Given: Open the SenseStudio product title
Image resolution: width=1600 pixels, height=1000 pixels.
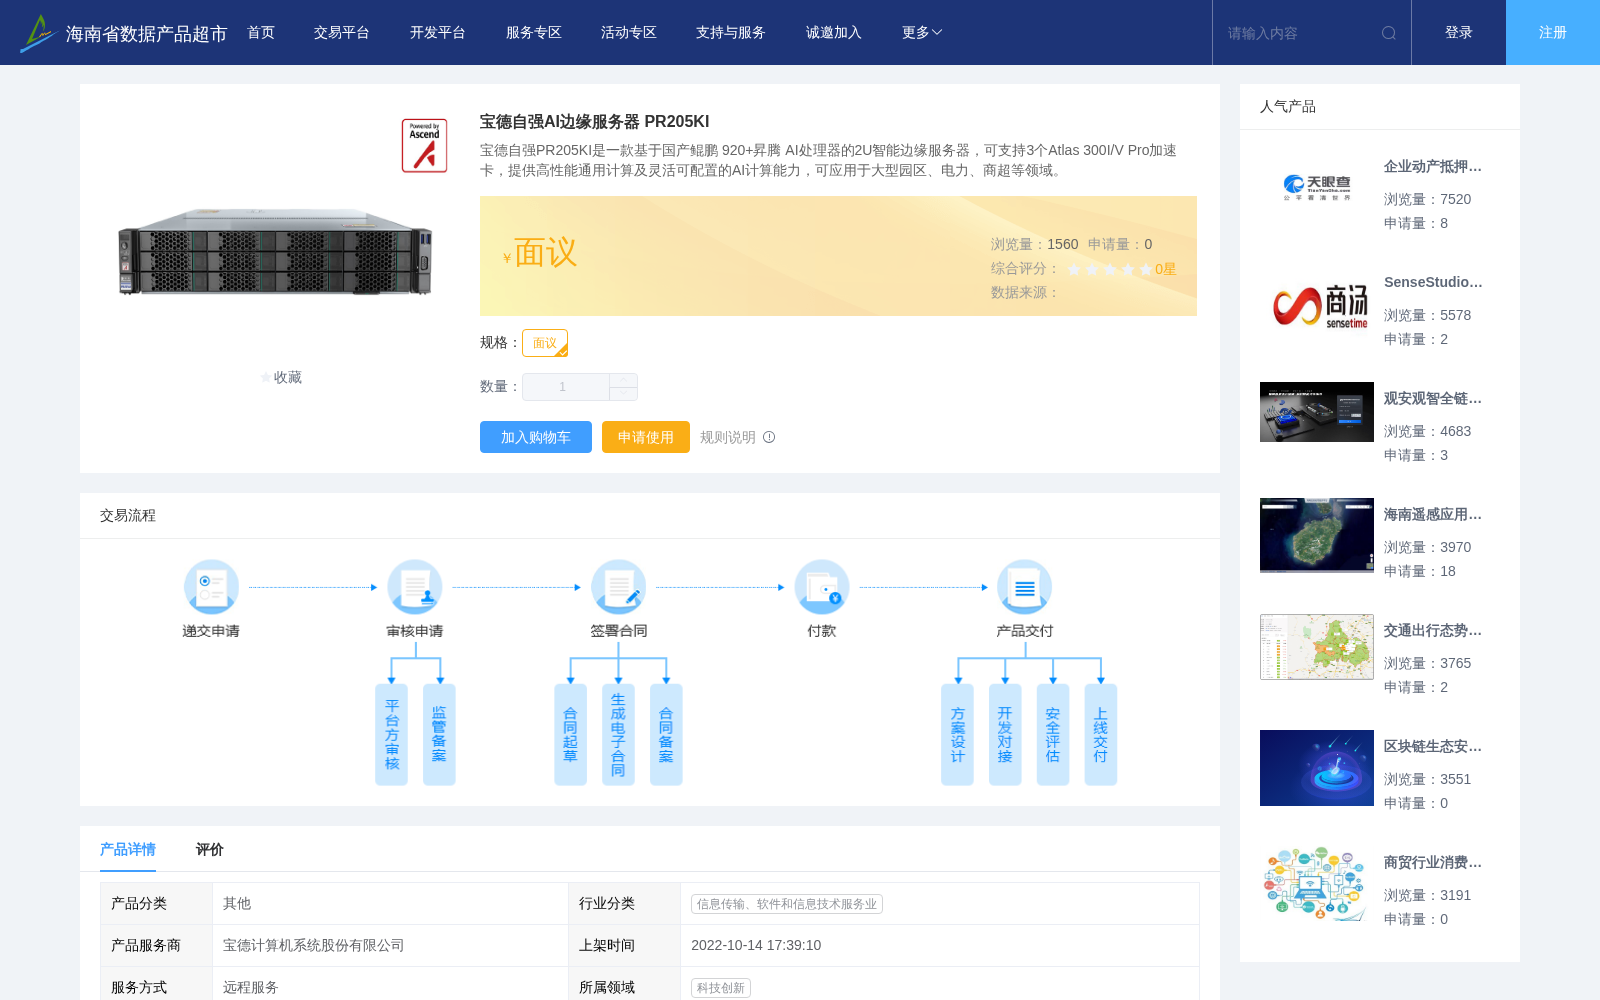Looking at the screenshot, I should point(1433,283).
